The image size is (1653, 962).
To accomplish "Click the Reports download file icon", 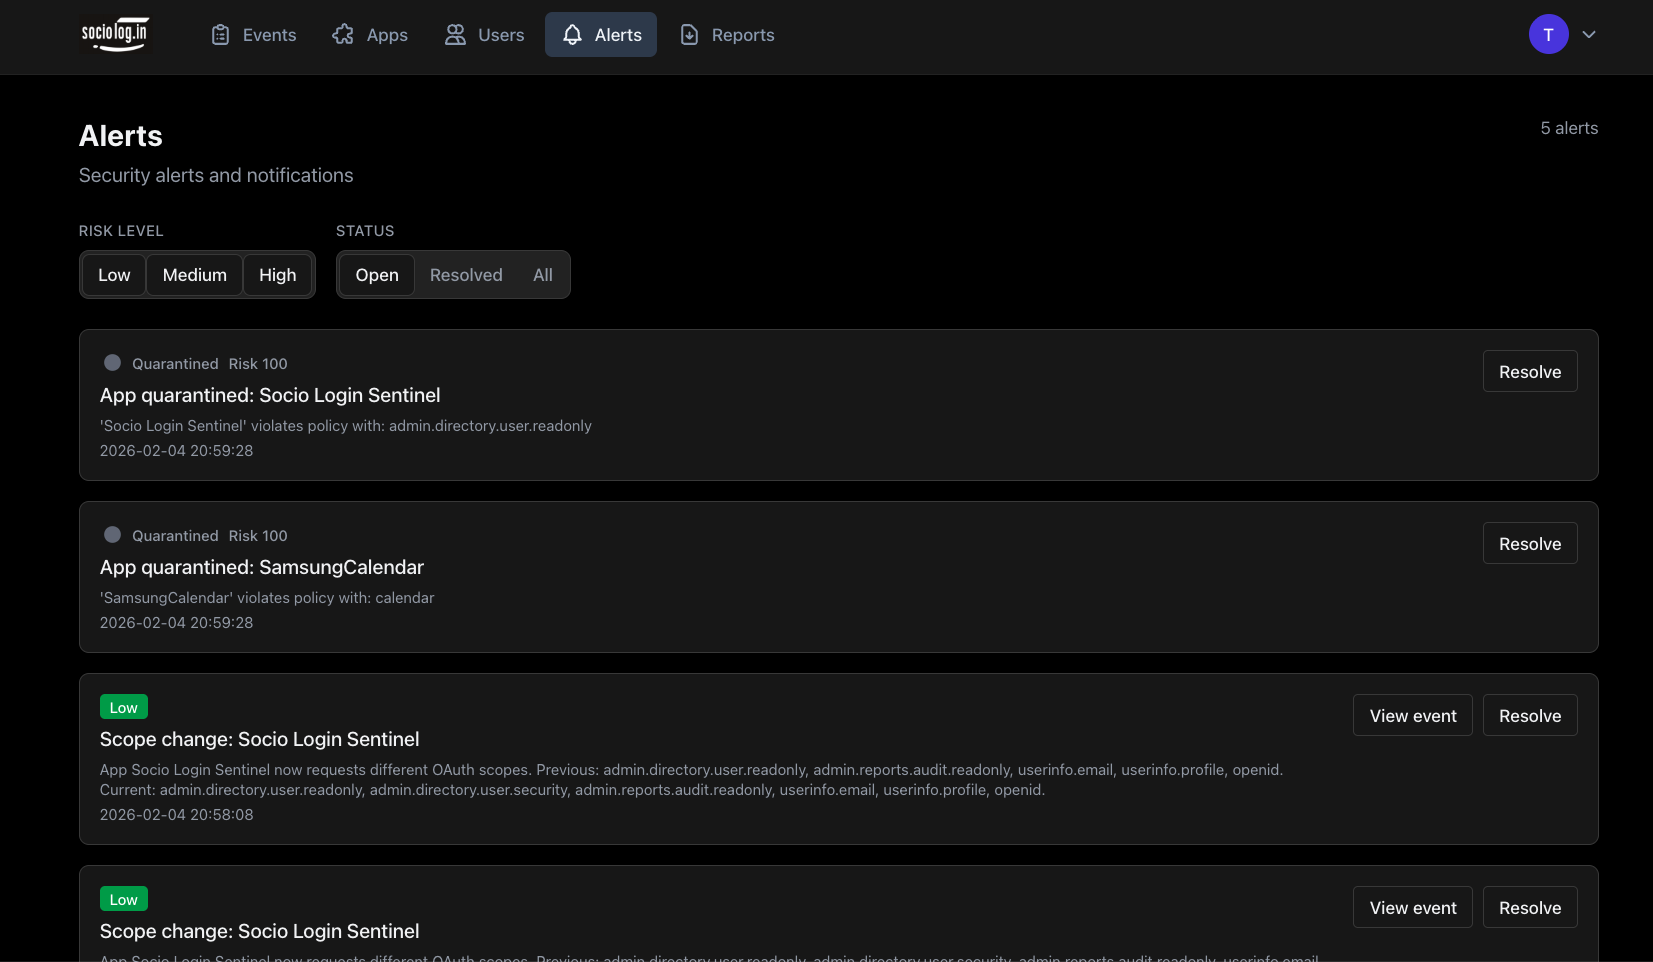I will (x=689, y=35).
